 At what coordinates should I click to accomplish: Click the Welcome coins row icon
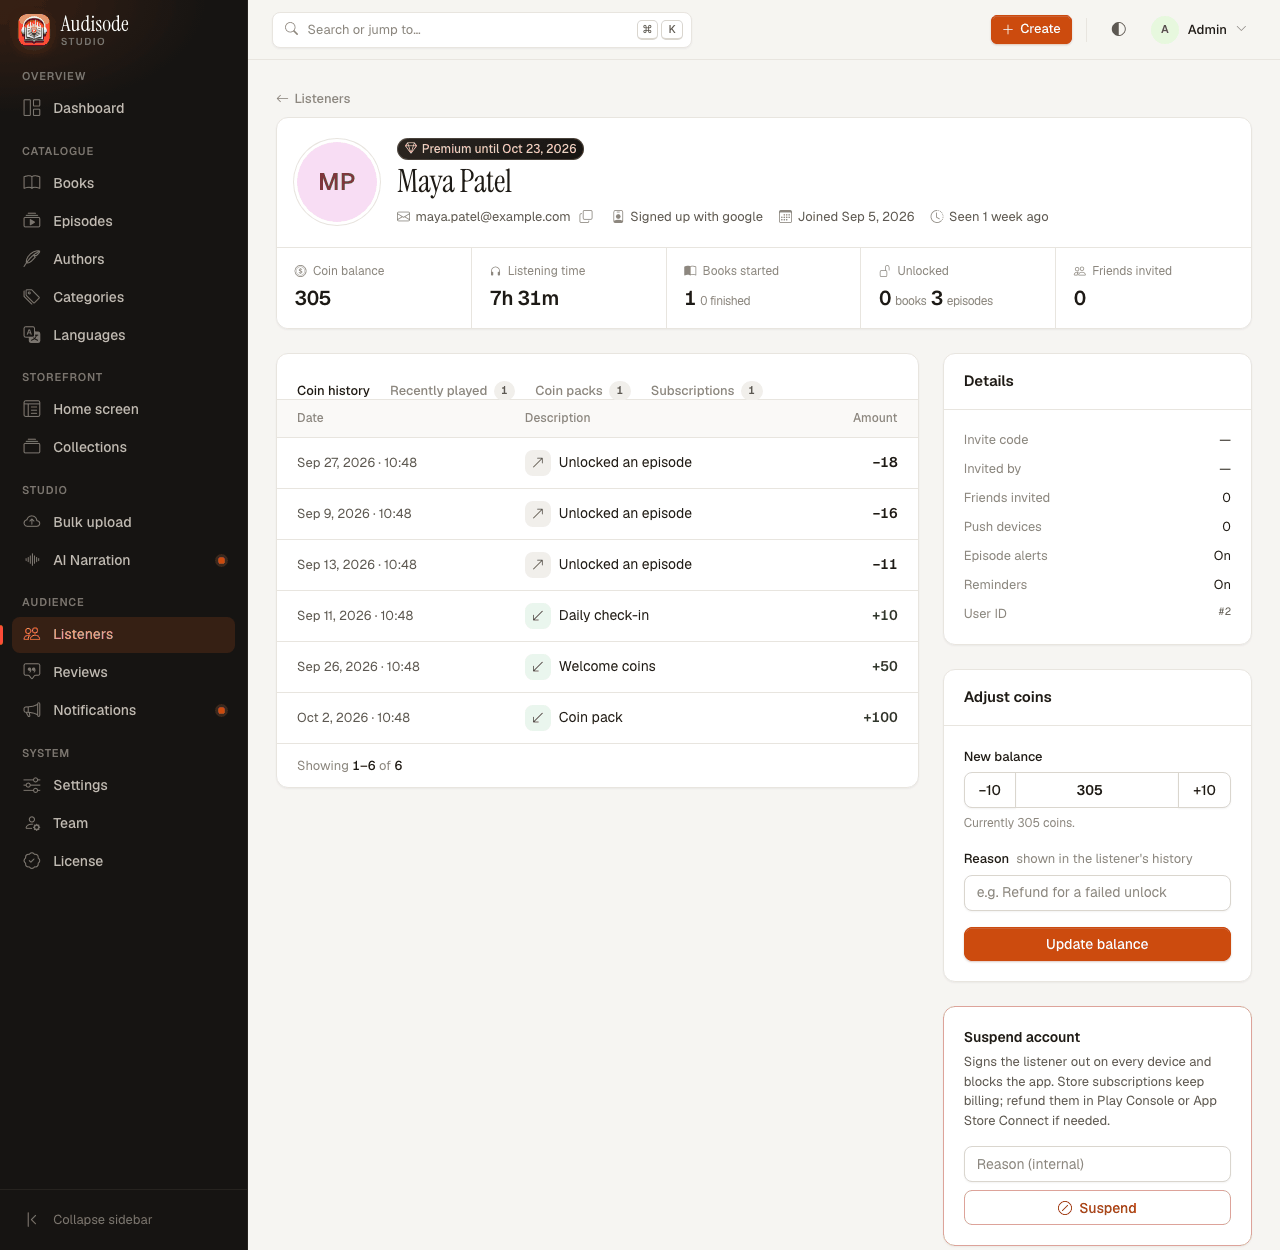point(538,666)
